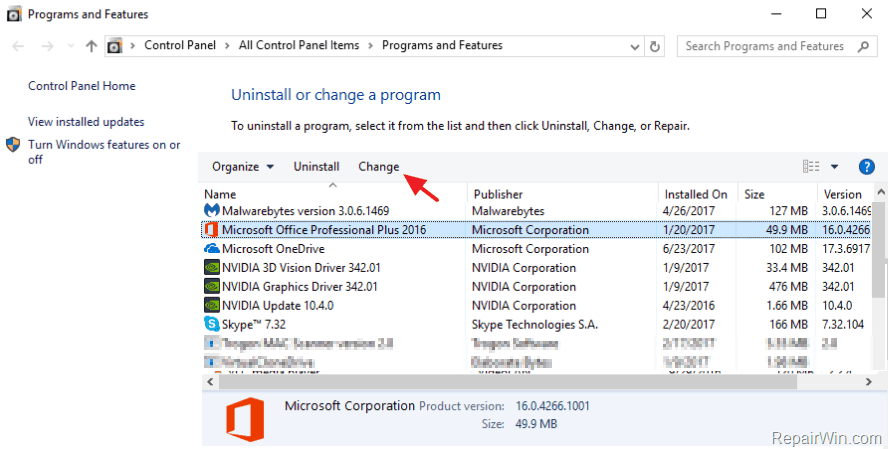Click the 6/23/2017 install date
Viewport: 888px width, 449px height.
pyautogui.click(x=689, y=249)
